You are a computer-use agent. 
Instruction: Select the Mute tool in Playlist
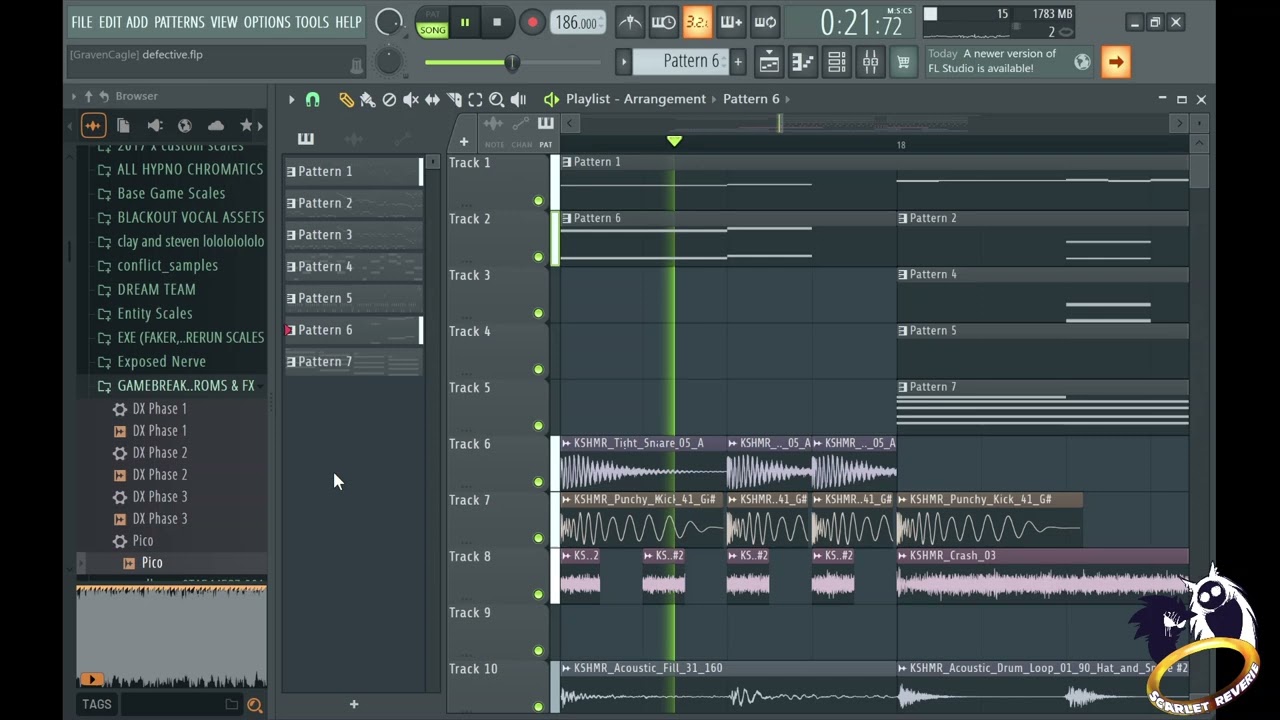click(x=411, y=99)
